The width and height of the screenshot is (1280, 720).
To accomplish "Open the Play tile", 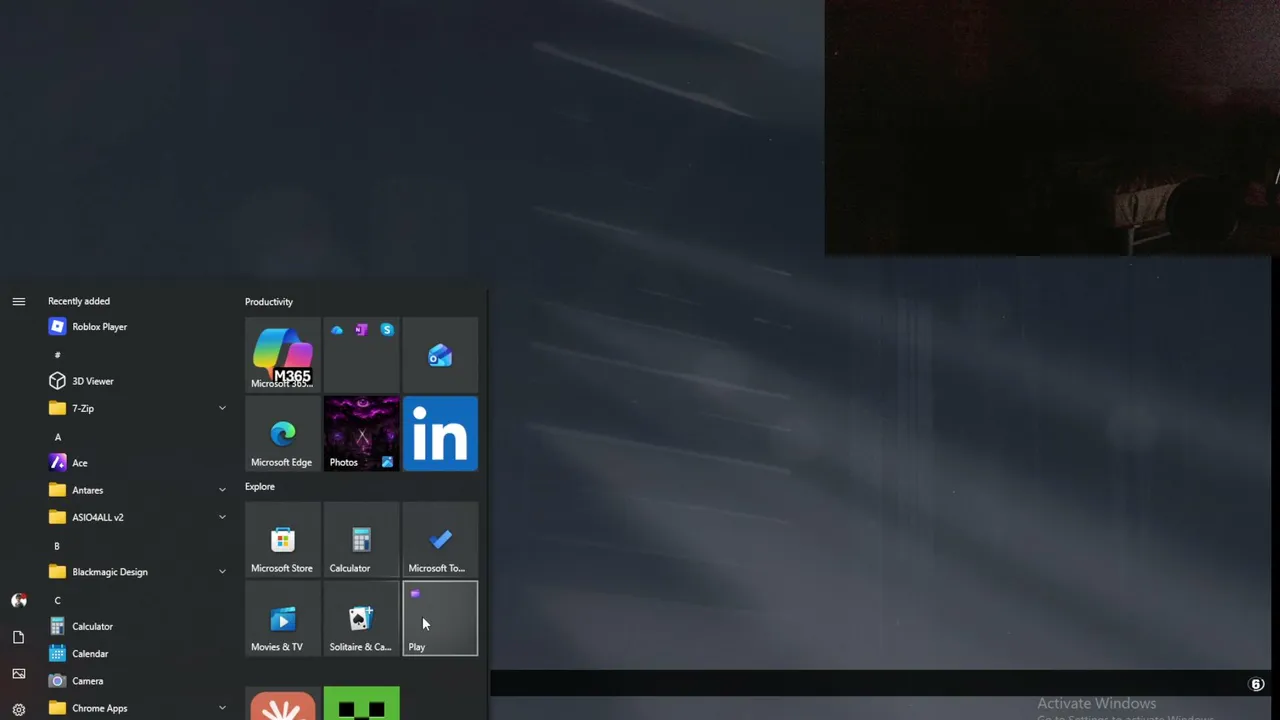I will click(440, 619).
